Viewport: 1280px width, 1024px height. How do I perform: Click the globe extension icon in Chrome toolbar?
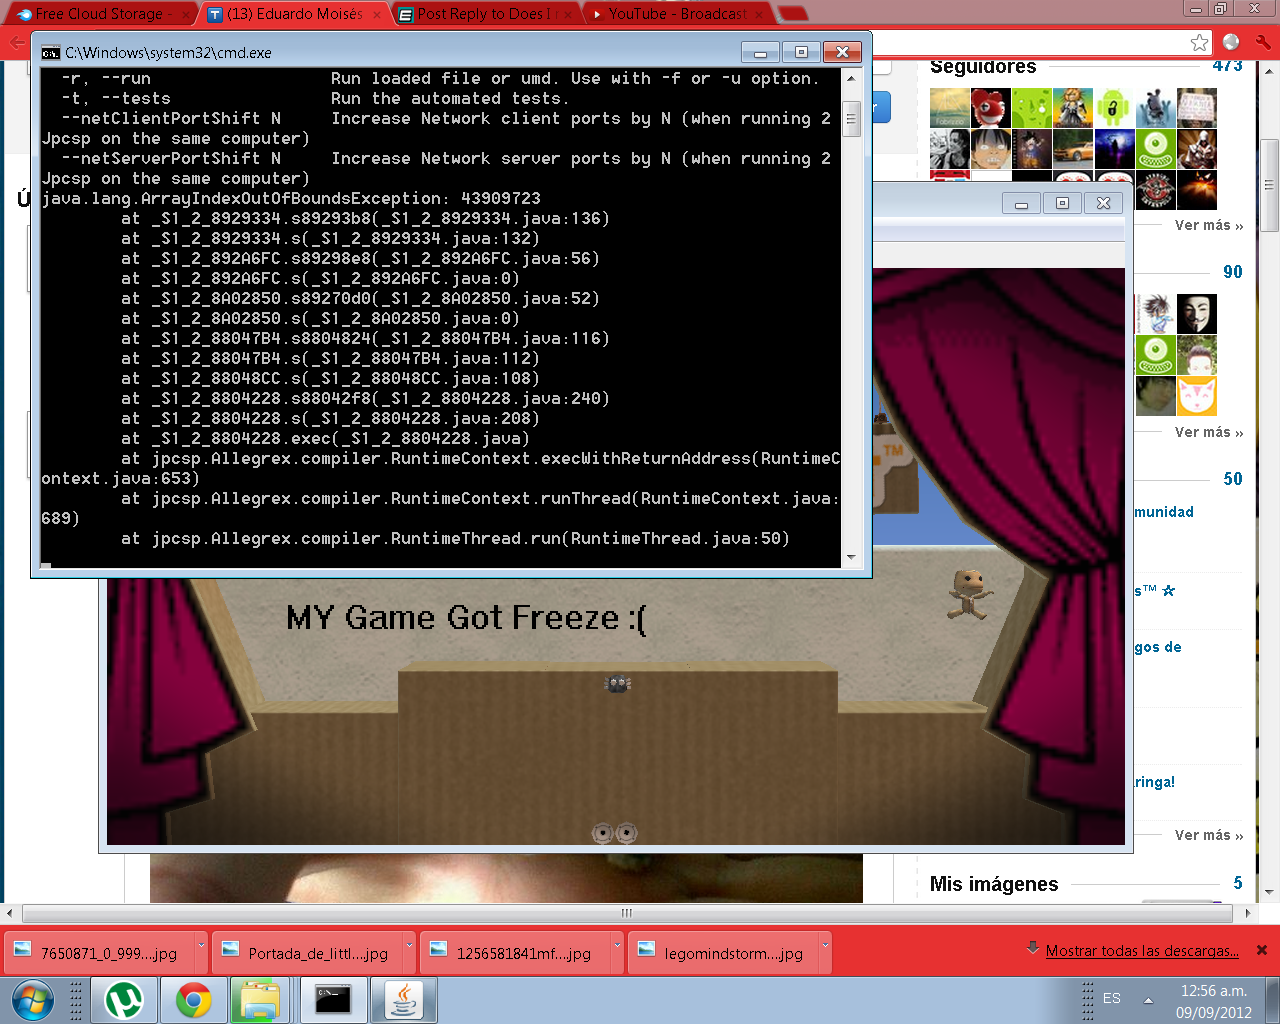point(1231,42)
